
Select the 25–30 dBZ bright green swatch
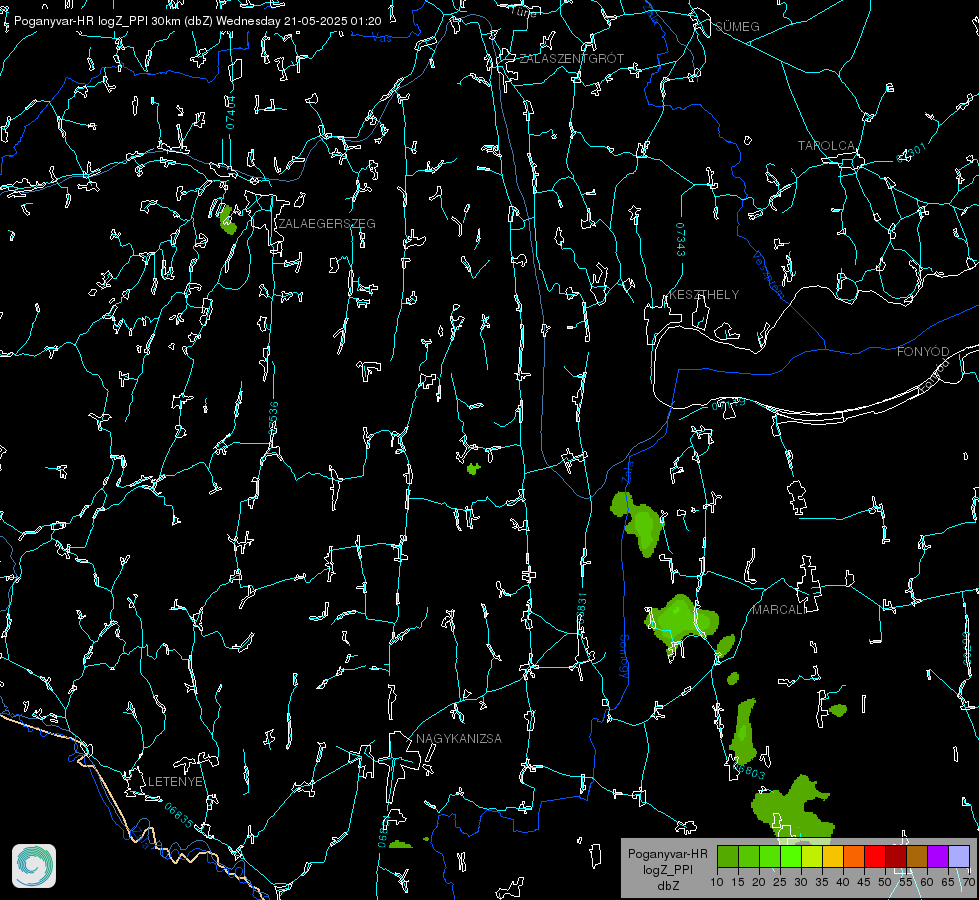791,856
